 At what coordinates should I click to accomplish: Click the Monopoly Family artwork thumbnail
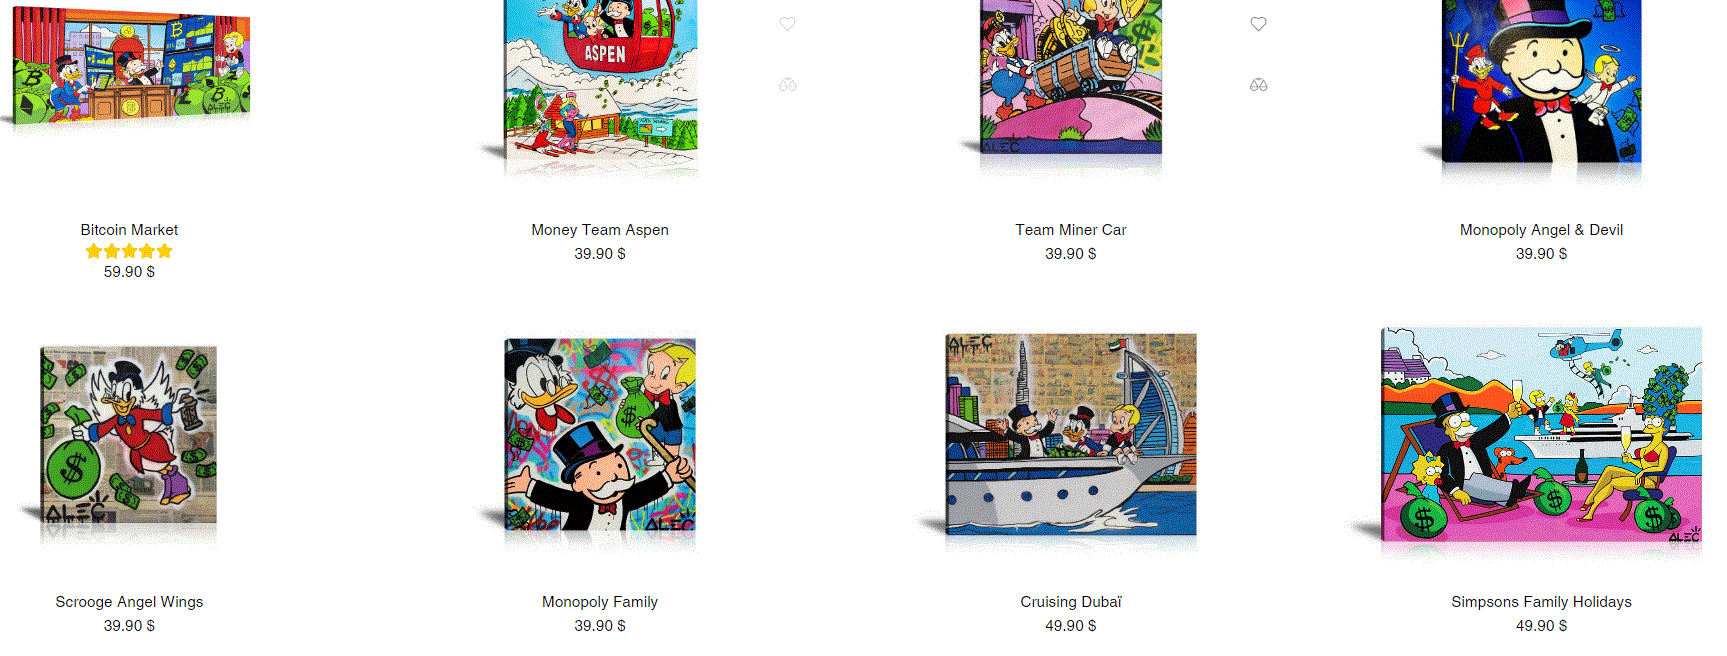pos(600,436)
